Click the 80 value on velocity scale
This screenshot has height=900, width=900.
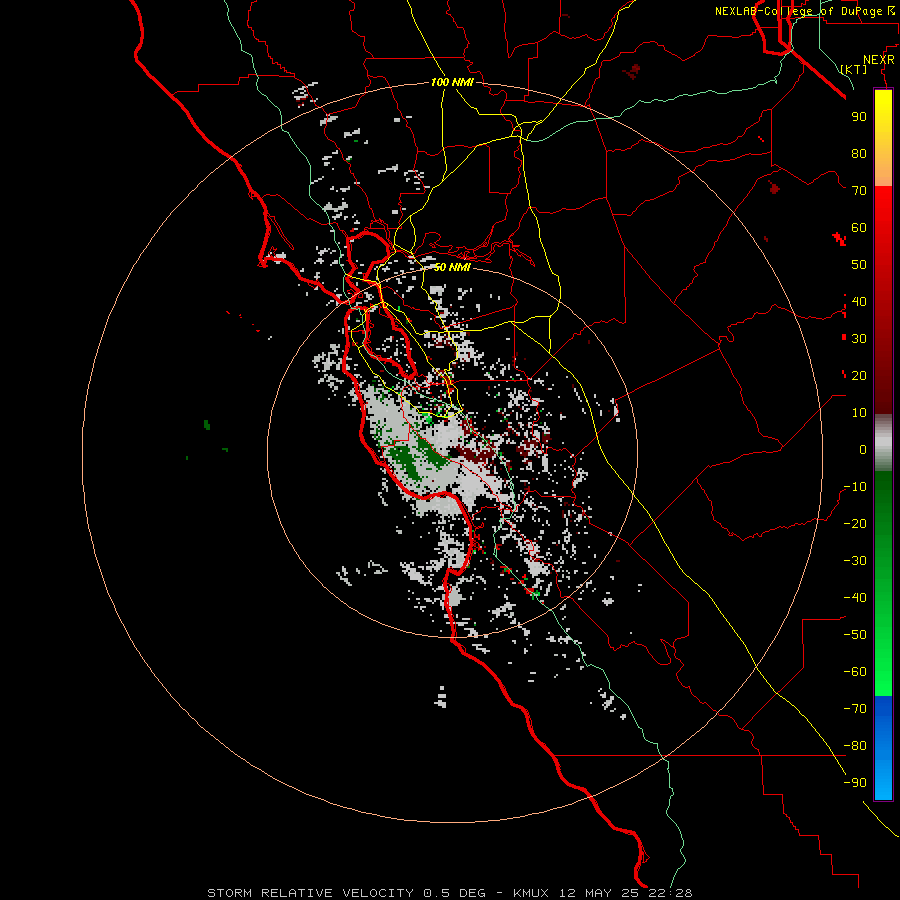[859, 154]
